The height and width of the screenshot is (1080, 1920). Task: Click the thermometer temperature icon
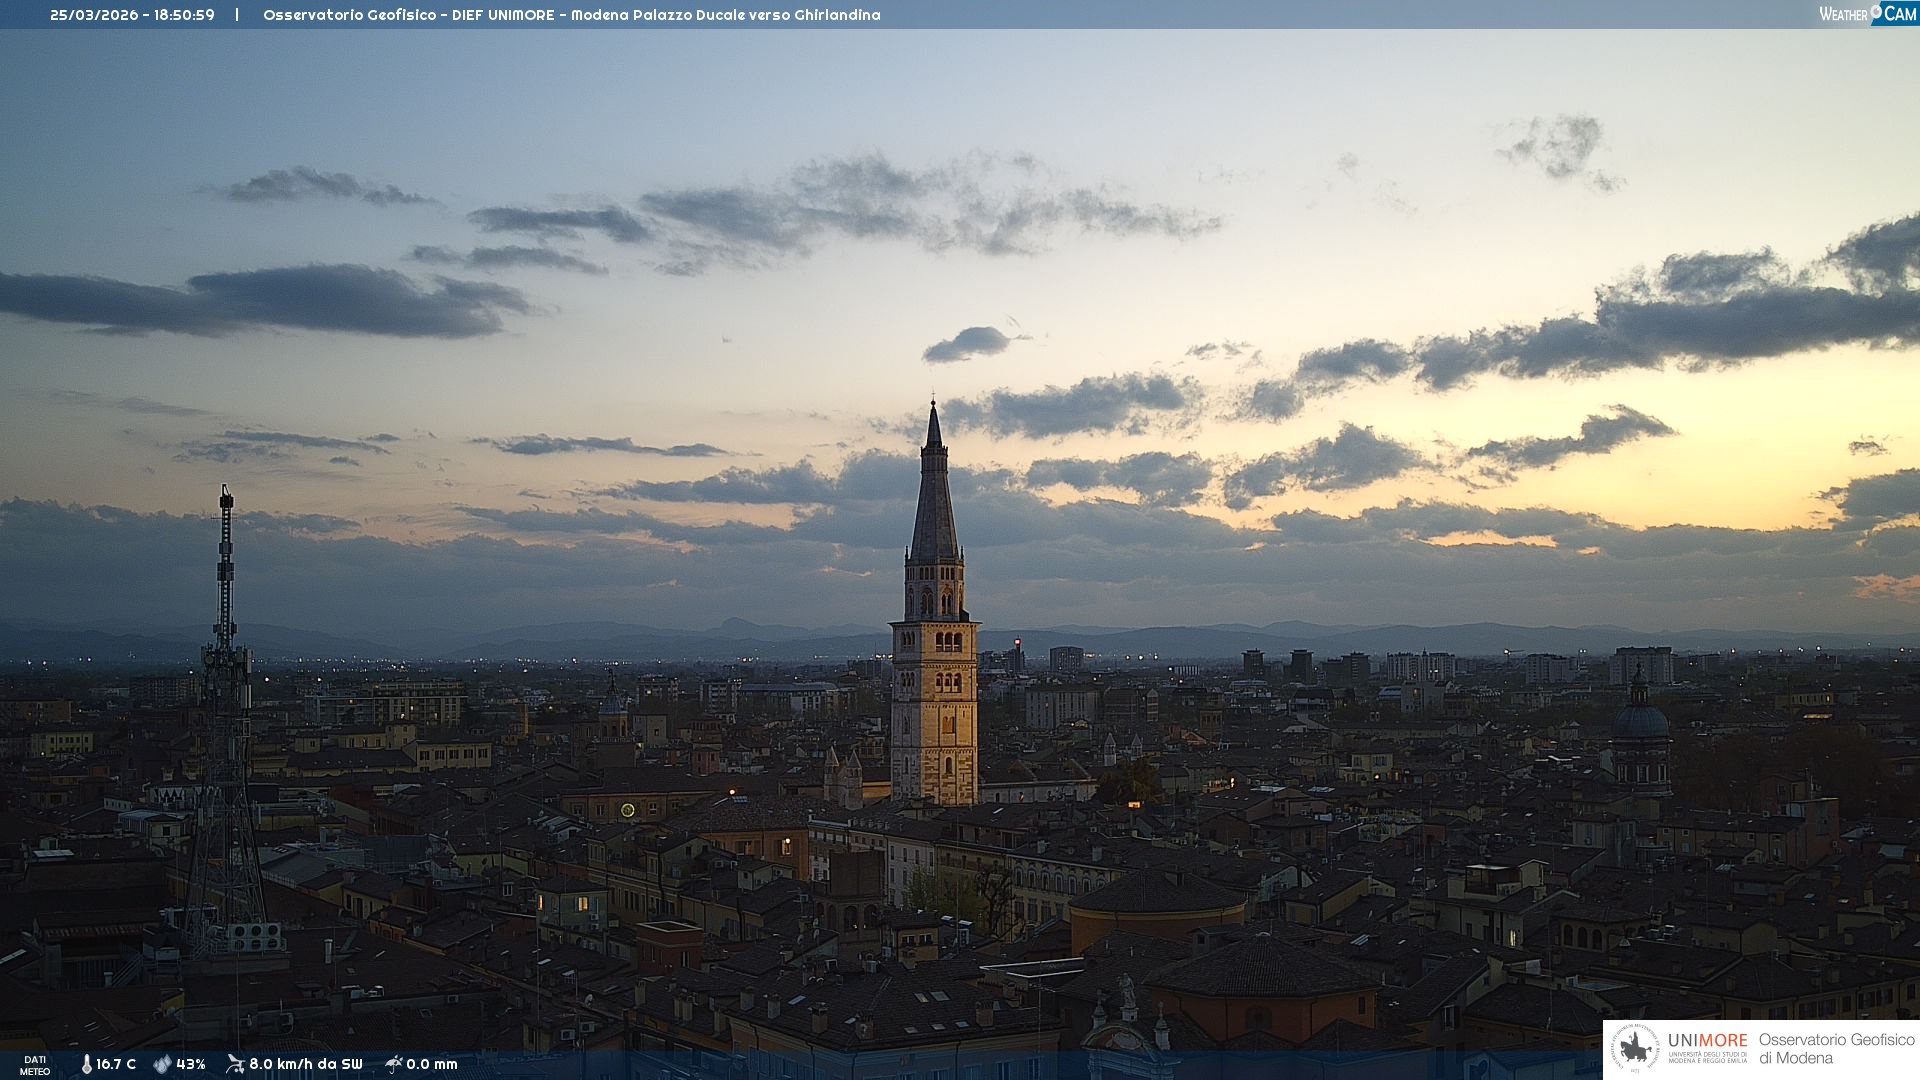coord(86,1064)
